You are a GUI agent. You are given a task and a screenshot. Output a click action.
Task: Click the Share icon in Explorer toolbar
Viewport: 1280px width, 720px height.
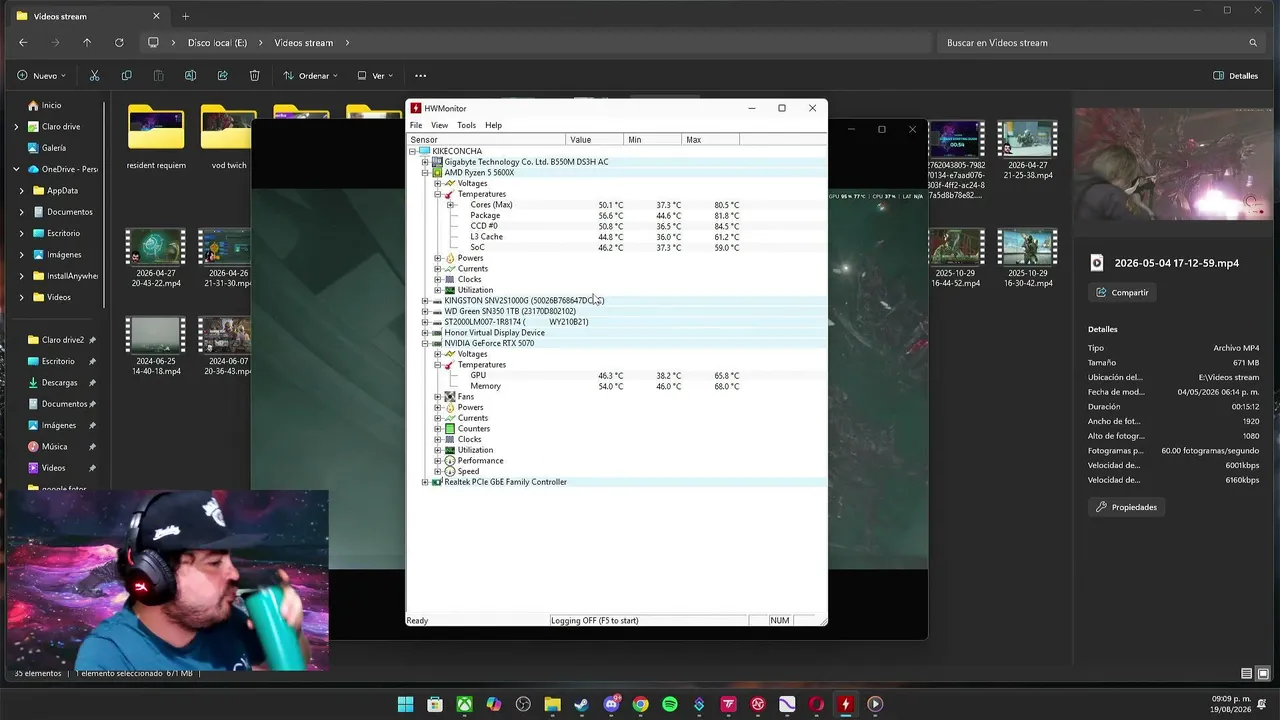222,76
